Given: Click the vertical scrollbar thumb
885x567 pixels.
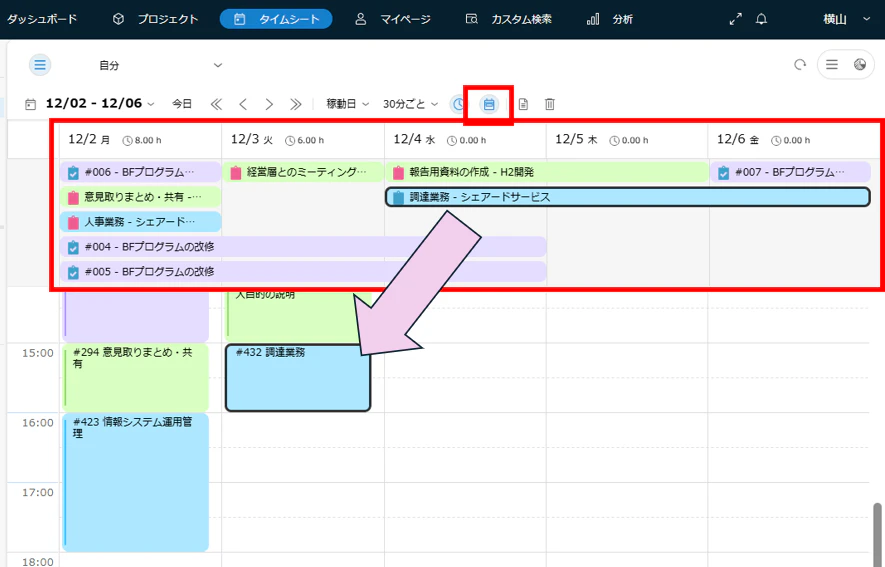Looking at the screenshot, I should point(878,533).
